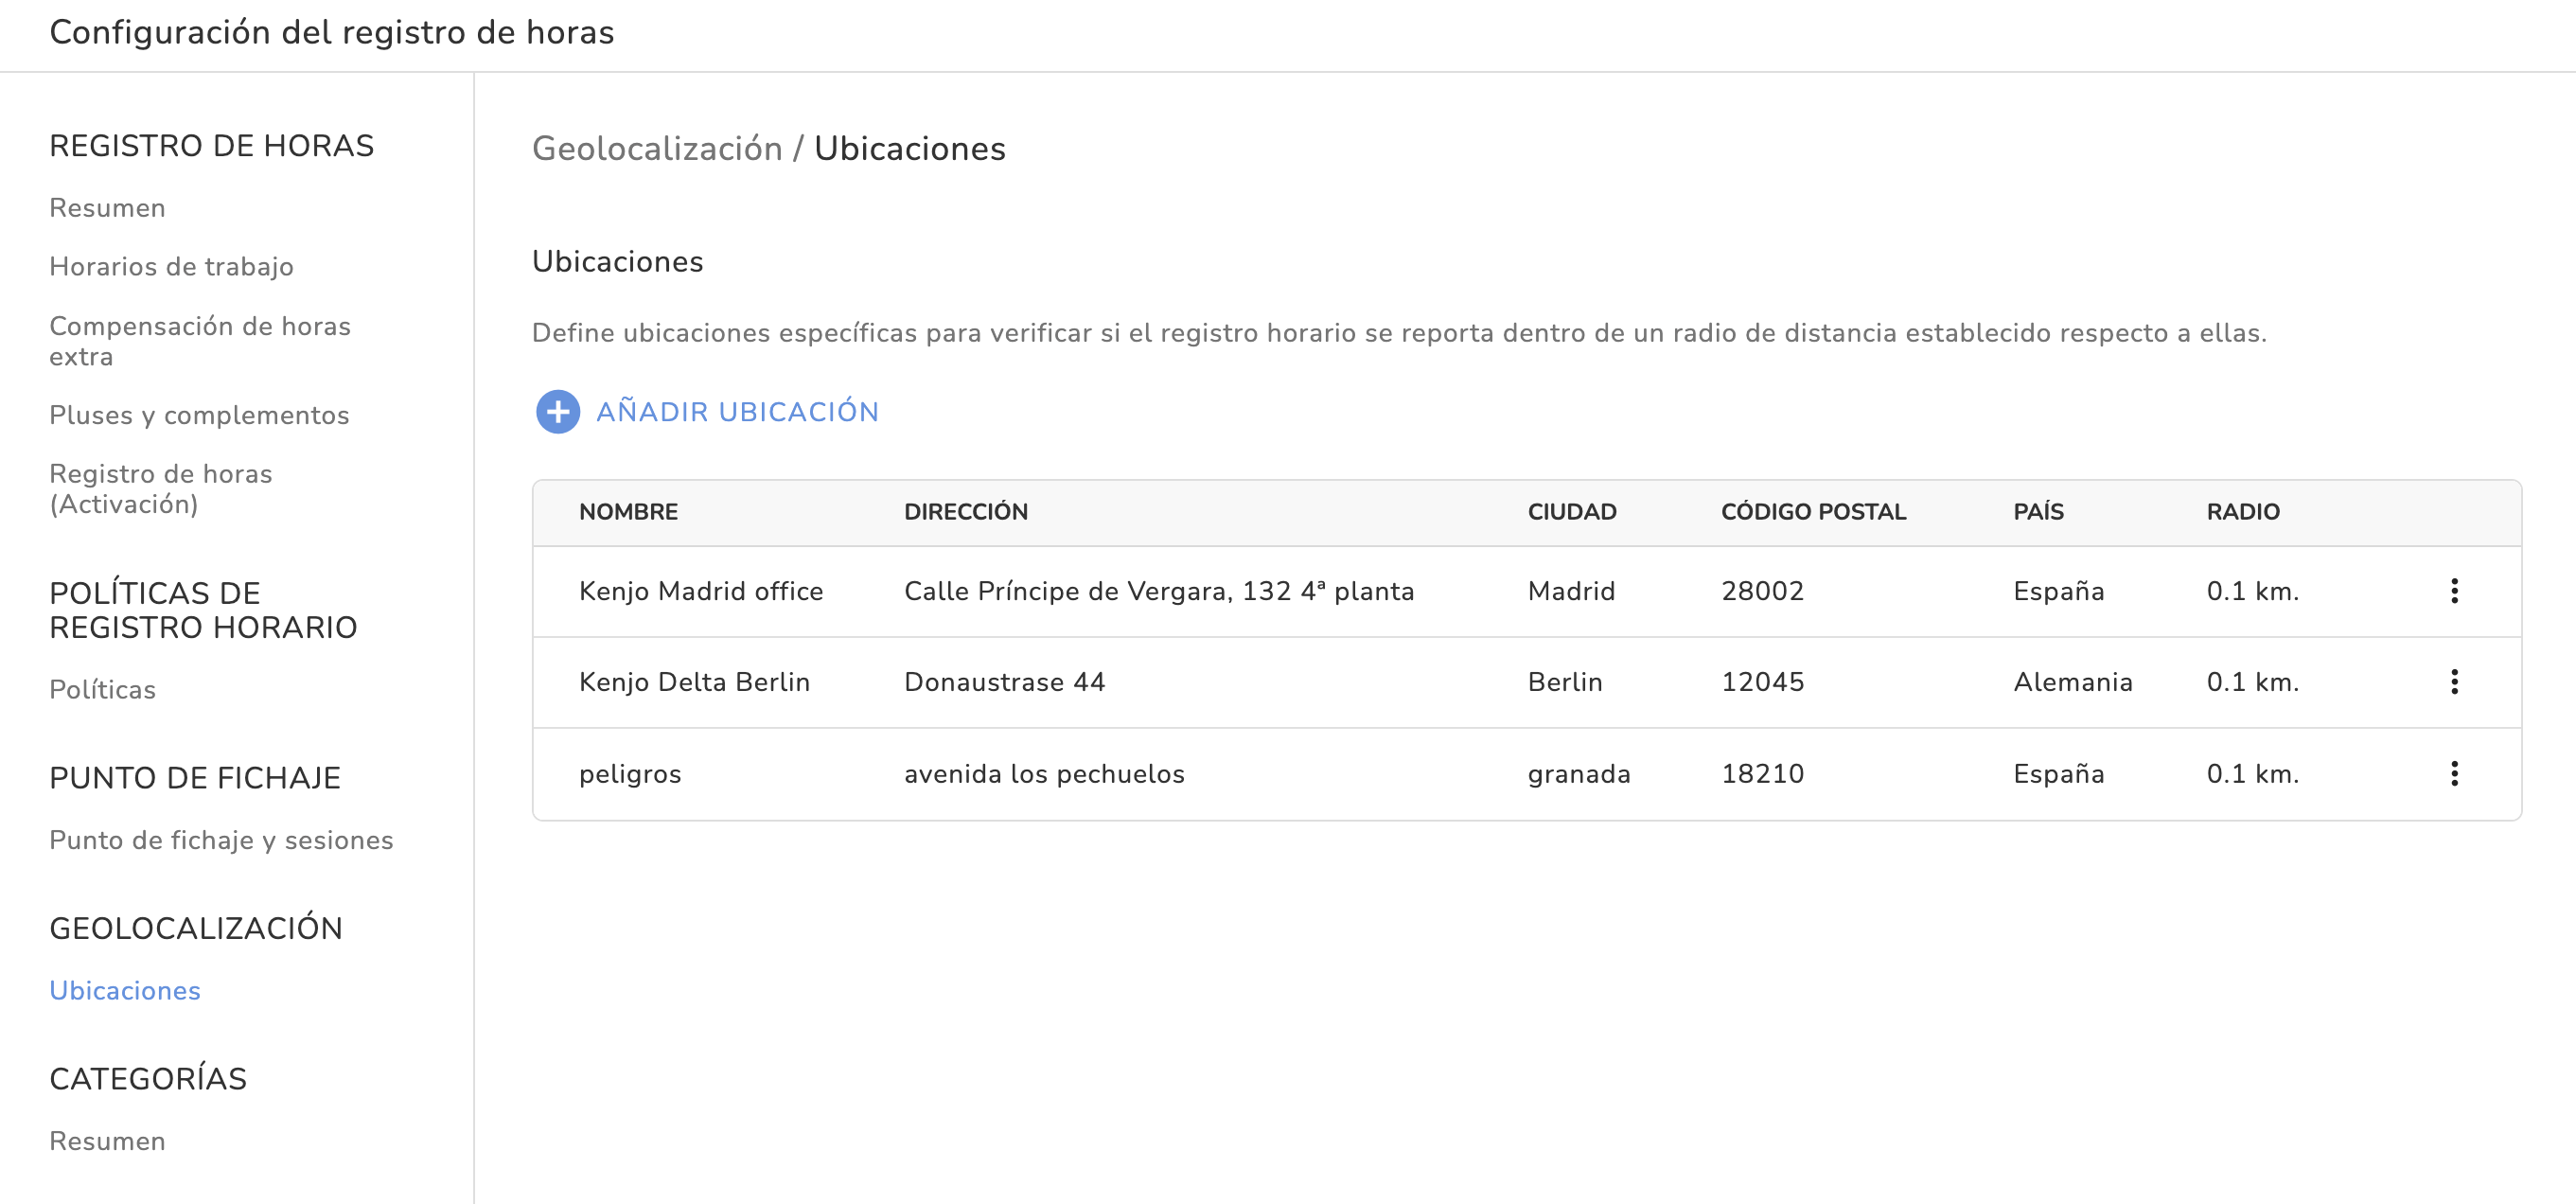Screen dimensions: 2576x1204
Task: Select Ubicaciones in the sidebar
Action: (x=125, y=990)
